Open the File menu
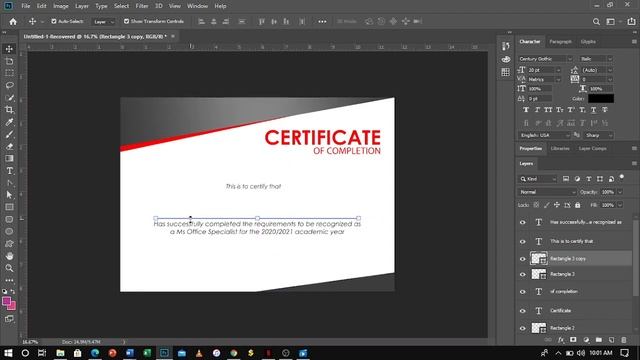 pyautogui.click(x=26, y=6)
